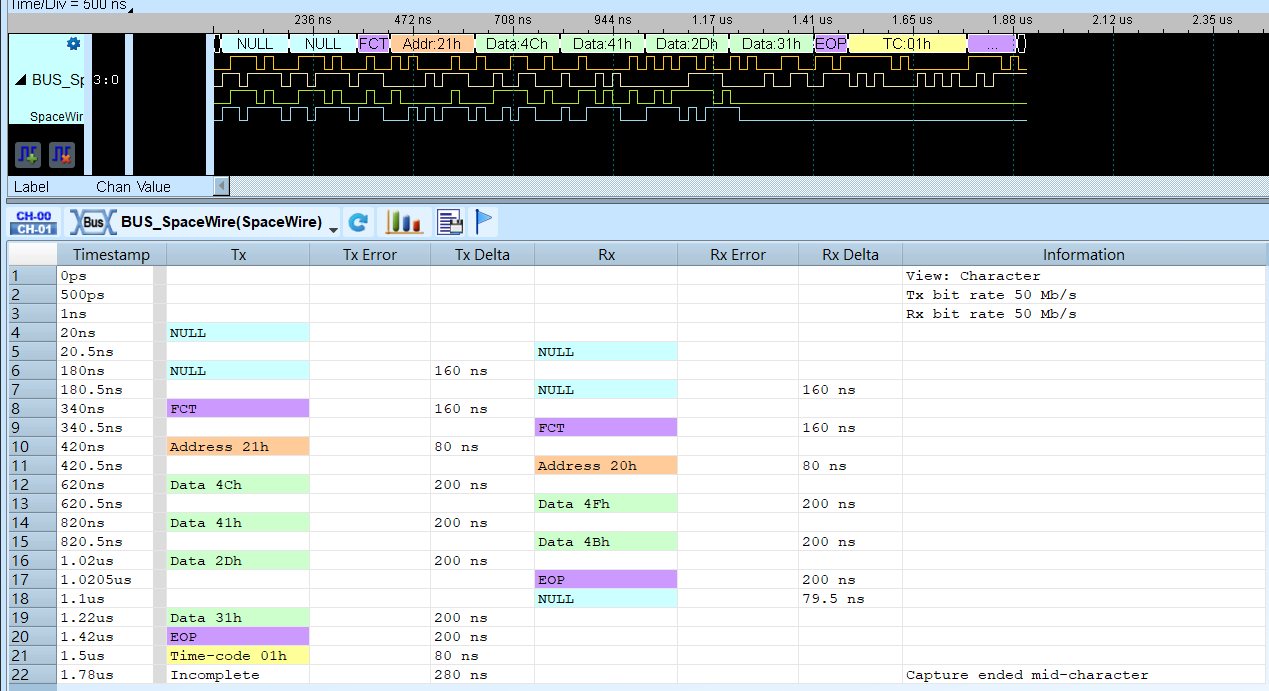
Task: Select the 'Data 41h' Tx cell
Action: tap(238, 523)
